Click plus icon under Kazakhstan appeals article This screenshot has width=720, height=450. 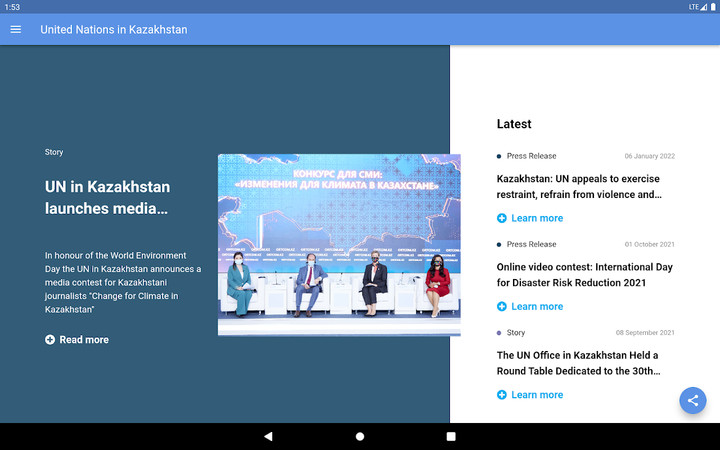pos(502,218)
